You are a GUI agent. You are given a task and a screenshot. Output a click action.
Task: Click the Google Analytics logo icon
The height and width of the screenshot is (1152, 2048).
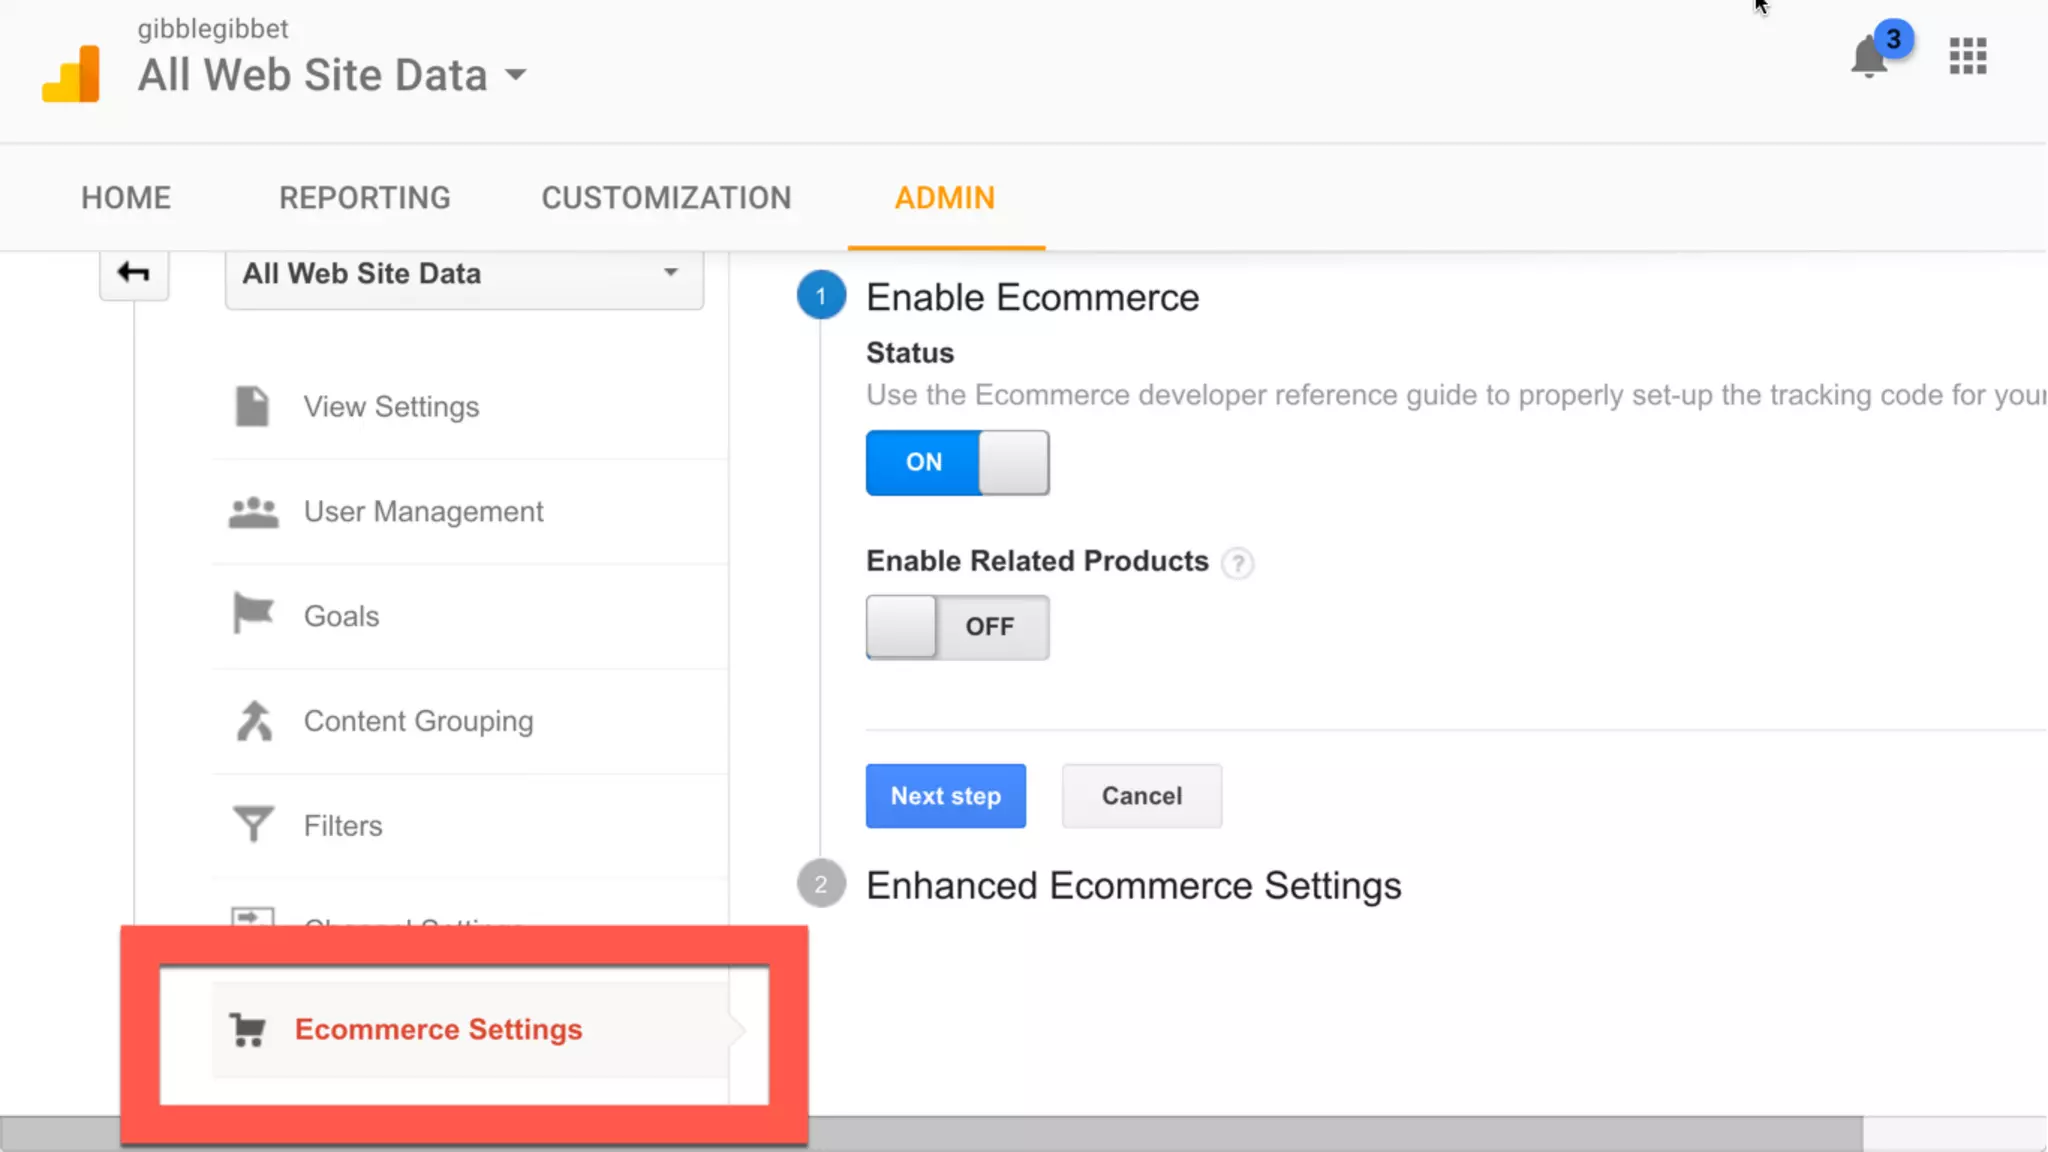point(71,75)
